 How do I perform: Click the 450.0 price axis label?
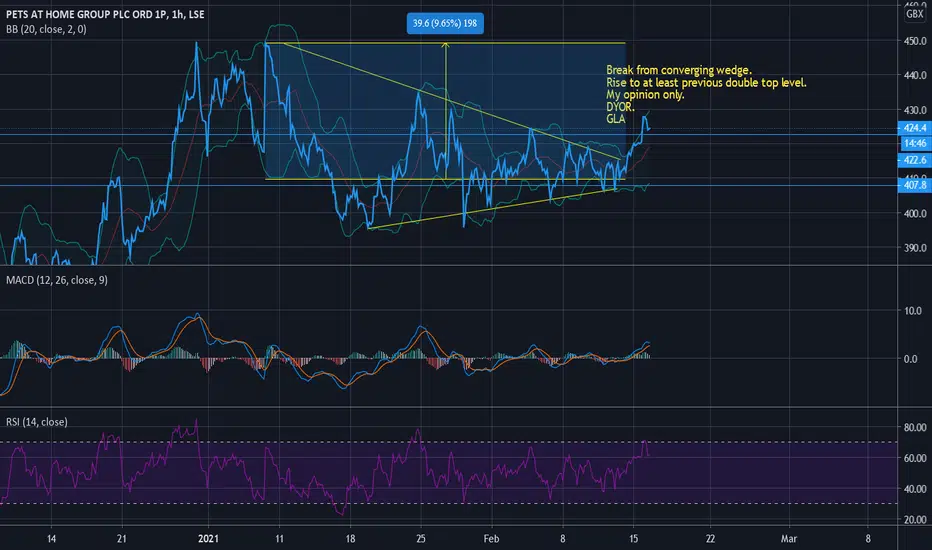[x=915, y=41]
